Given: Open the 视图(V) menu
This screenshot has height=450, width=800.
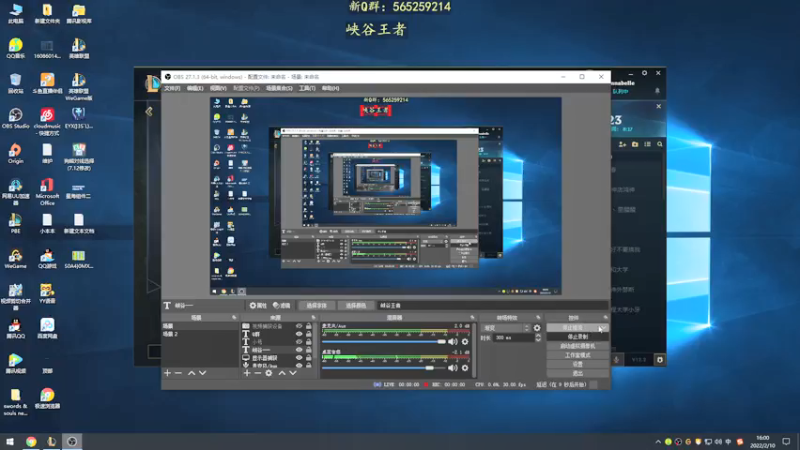Looking at the screenshot, I should 218,88.
